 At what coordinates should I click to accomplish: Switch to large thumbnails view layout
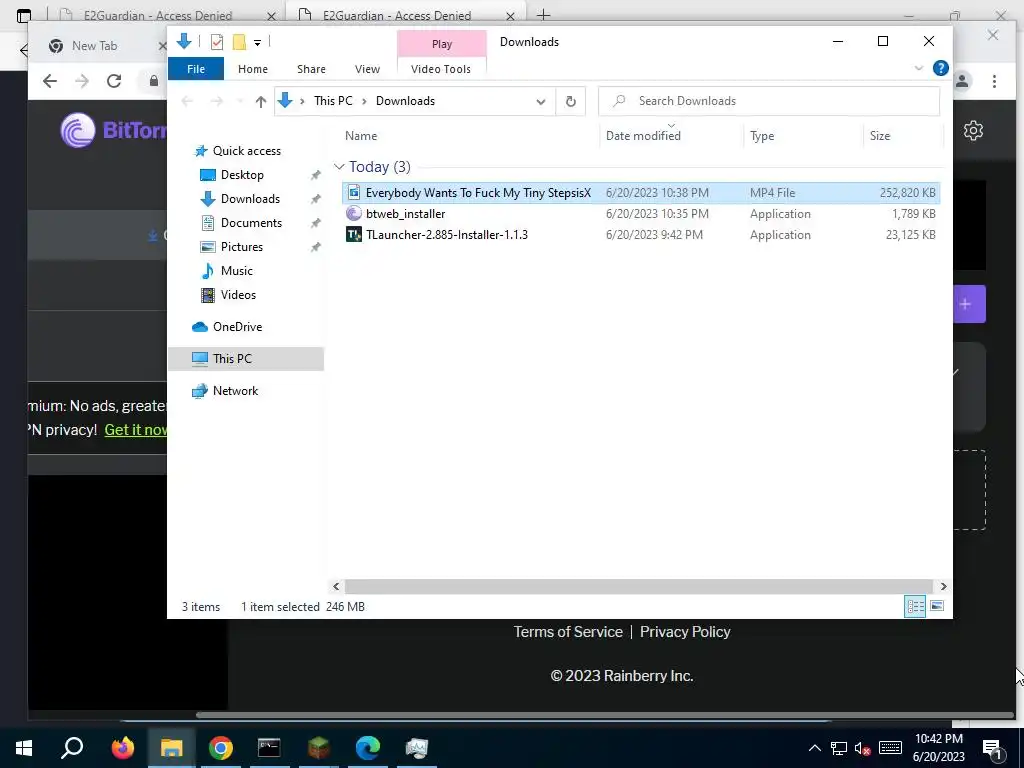[x=936, y=607]
